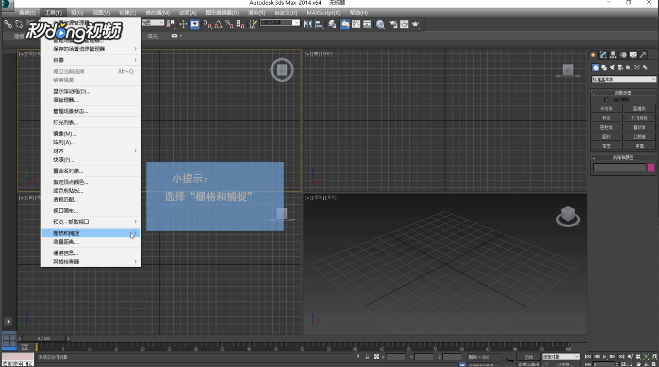The height and width of the screenshot is (367, 659).
Task: Open the Curve Editor icon
Action: [356, 24]
